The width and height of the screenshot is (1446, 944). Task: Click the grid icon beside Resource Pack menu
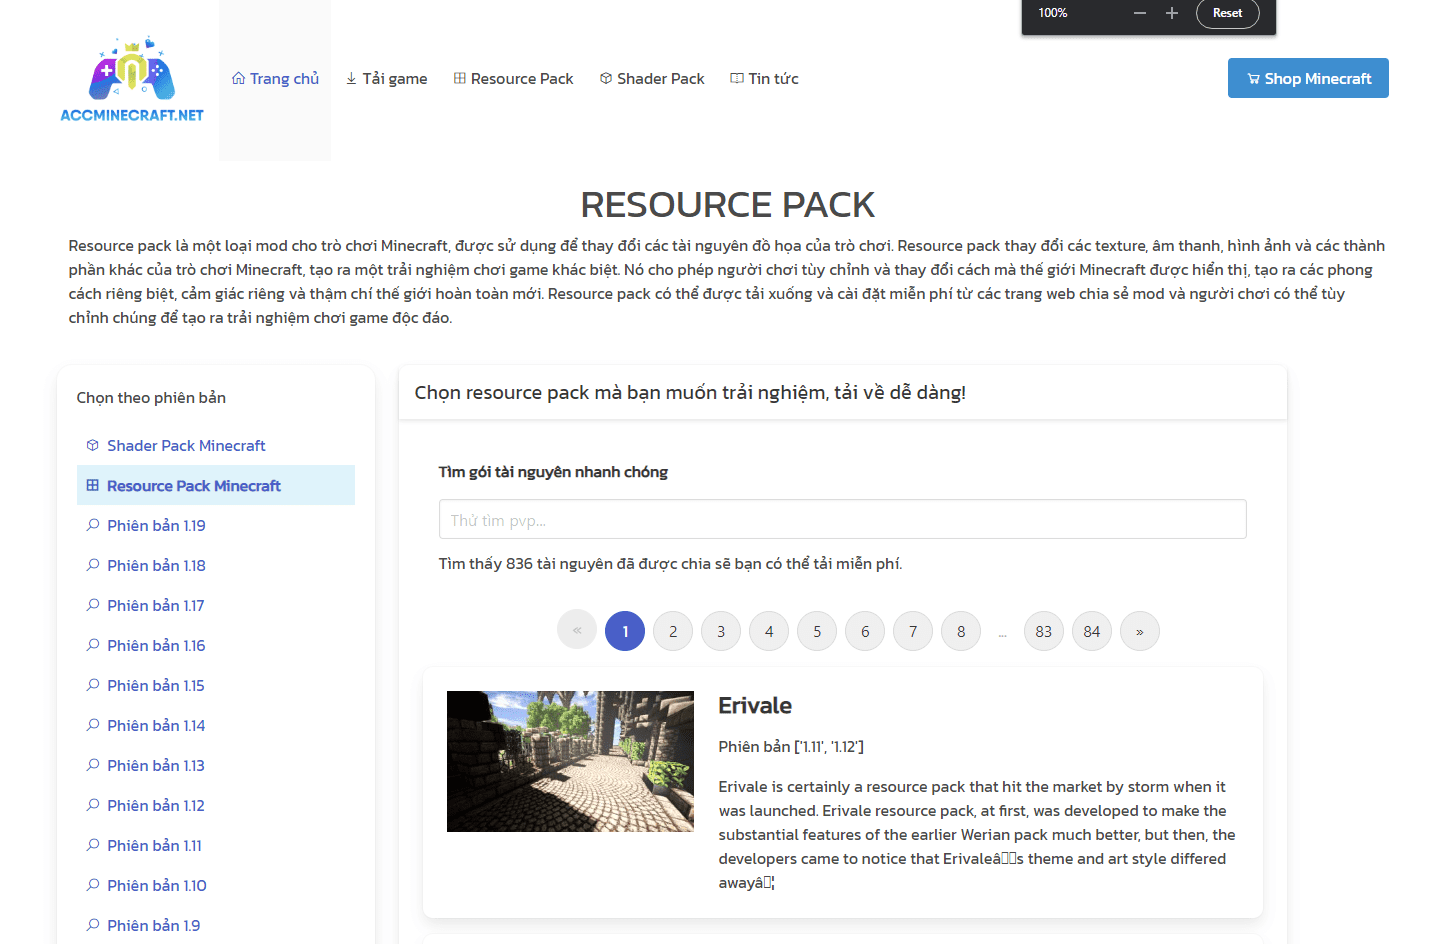point(460,78)
